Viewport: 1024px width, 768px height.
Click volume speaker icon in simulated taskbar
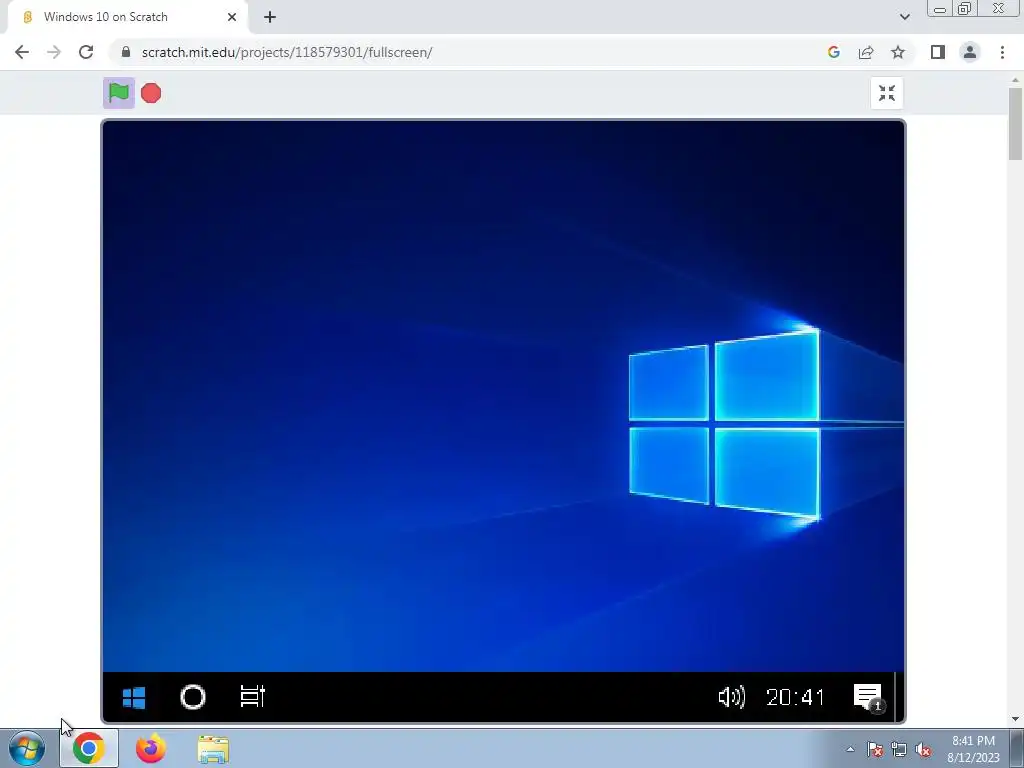(x=731, y=697)
